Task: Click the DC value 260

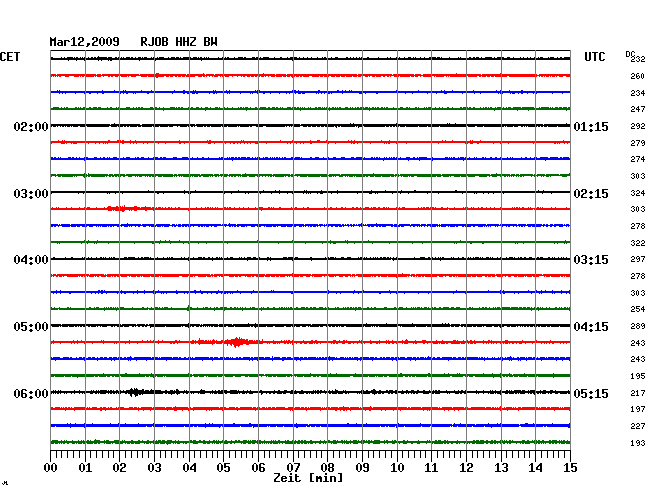Action: point(638,76)
